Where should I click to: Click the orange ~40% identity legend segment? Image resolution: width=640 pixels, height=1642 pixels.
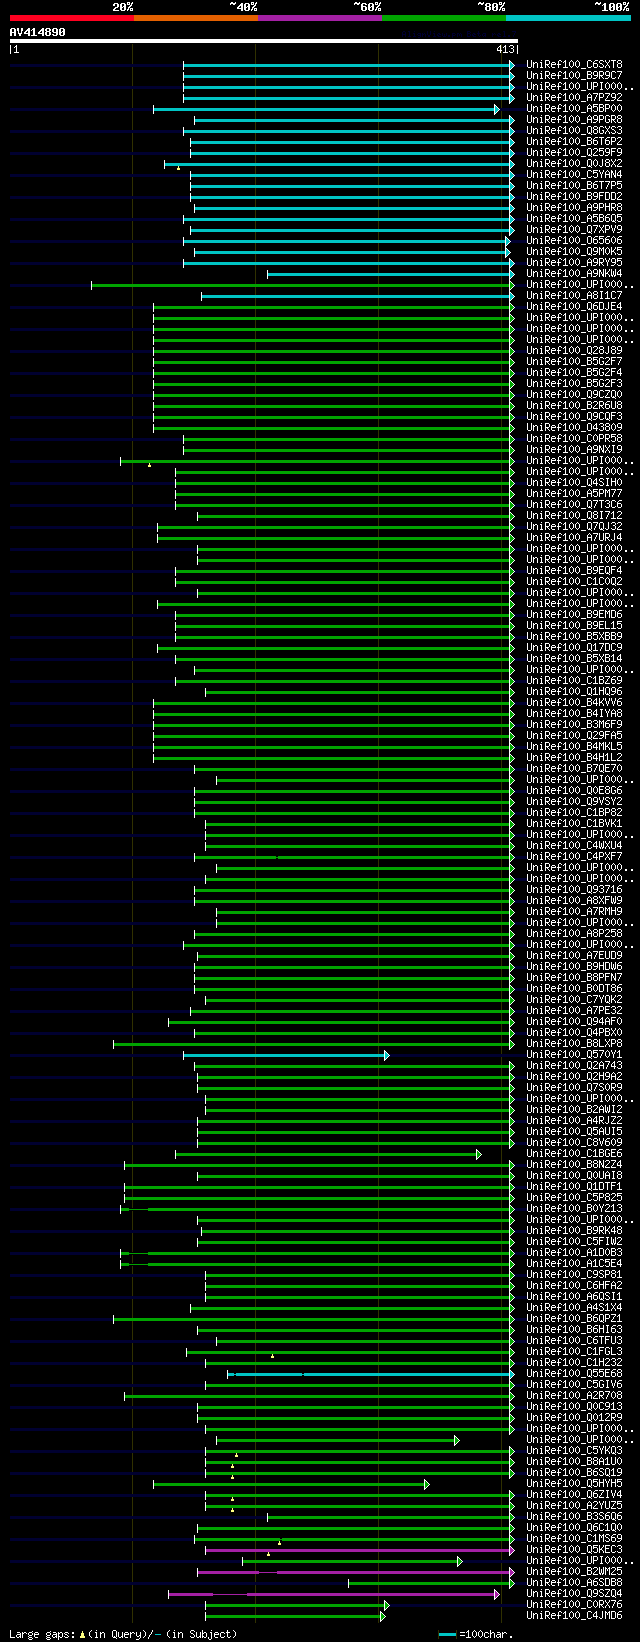pyautogui.click(x=195, y=18)
